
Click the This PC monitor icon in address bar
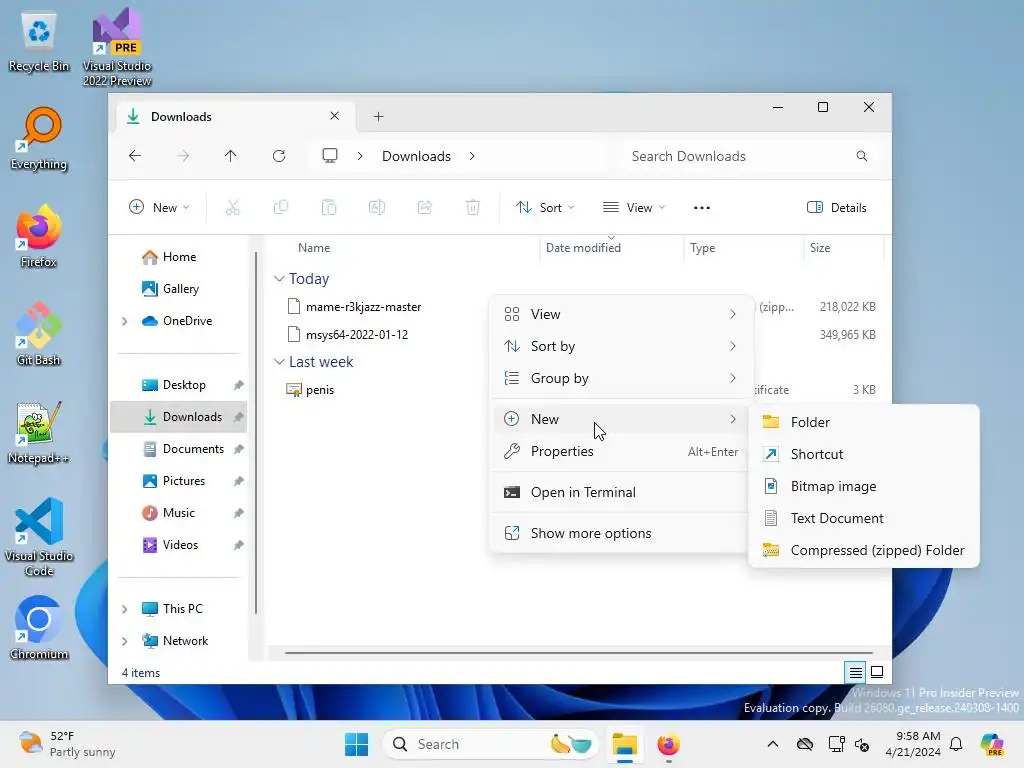[330, 156]
